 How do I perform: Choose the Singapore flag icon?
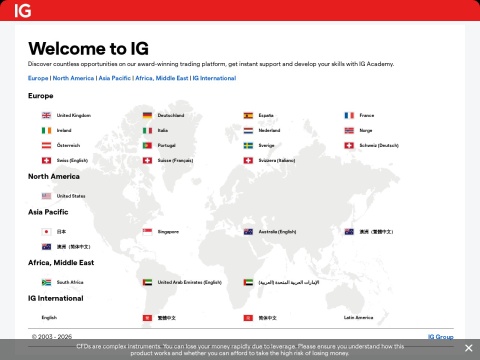click(x=147, y=232)
